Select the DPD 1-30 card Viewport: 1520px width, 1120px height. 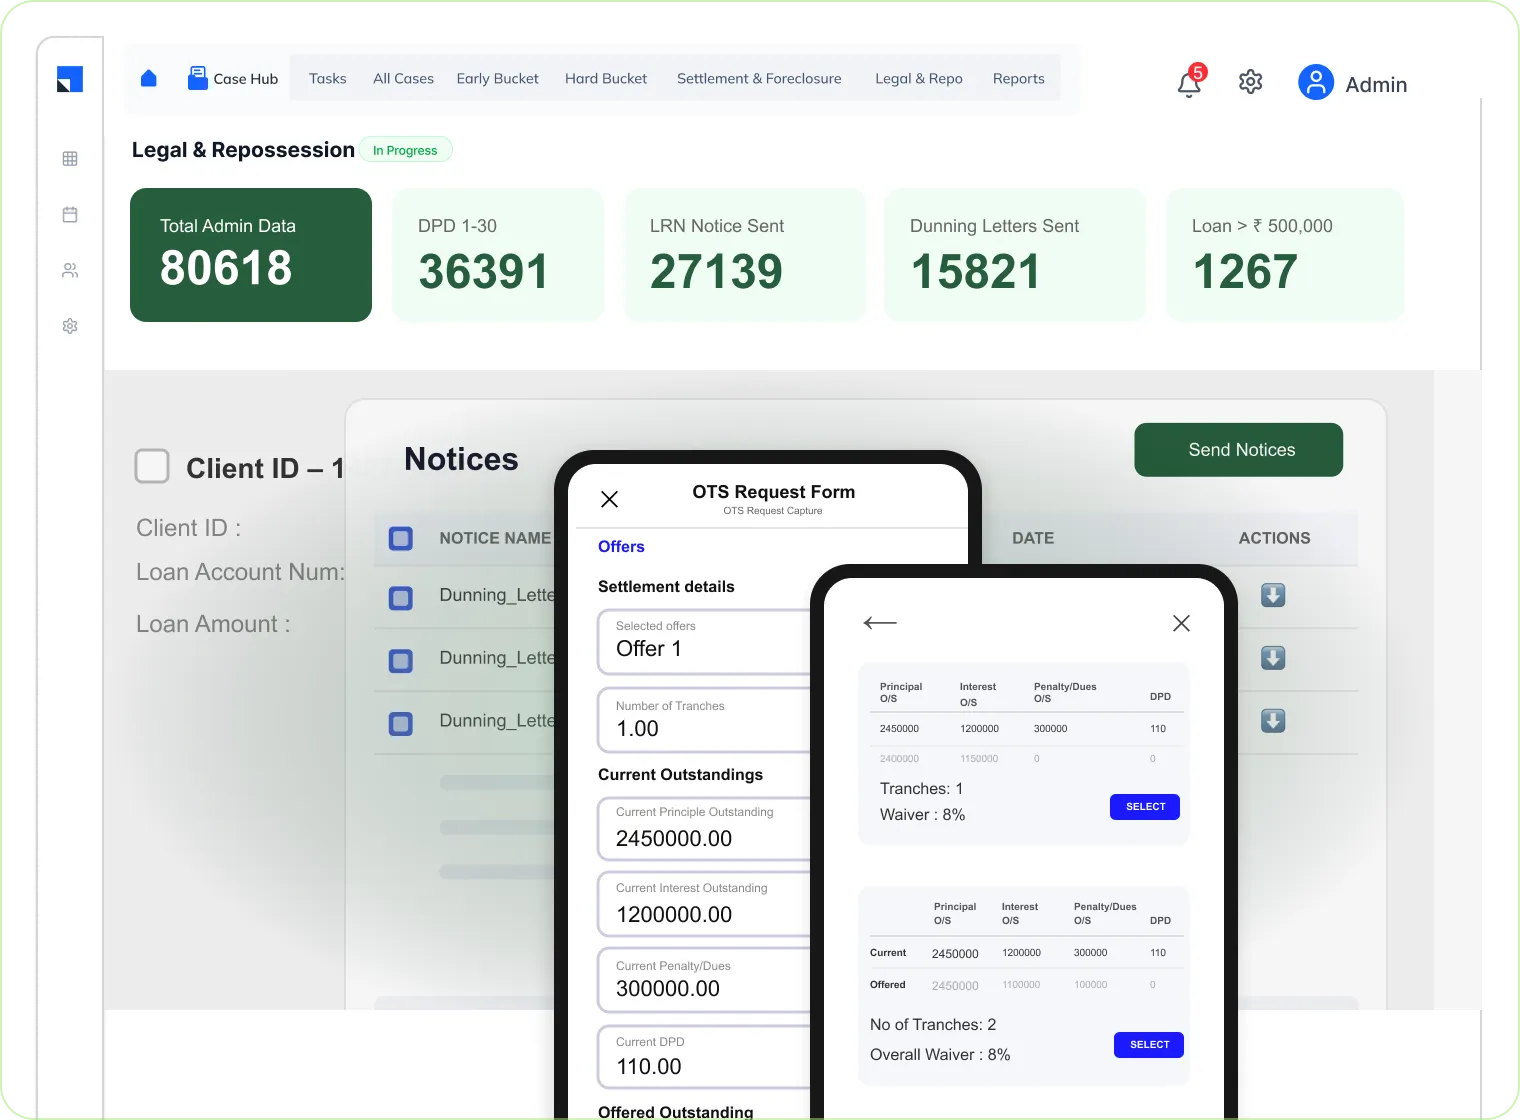pyautogui.click(x=498, y=255)
